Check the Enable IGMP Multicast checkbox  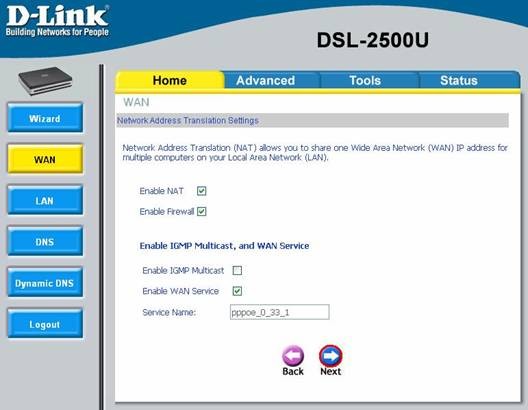pyautogui.click(x=237, y=270)
